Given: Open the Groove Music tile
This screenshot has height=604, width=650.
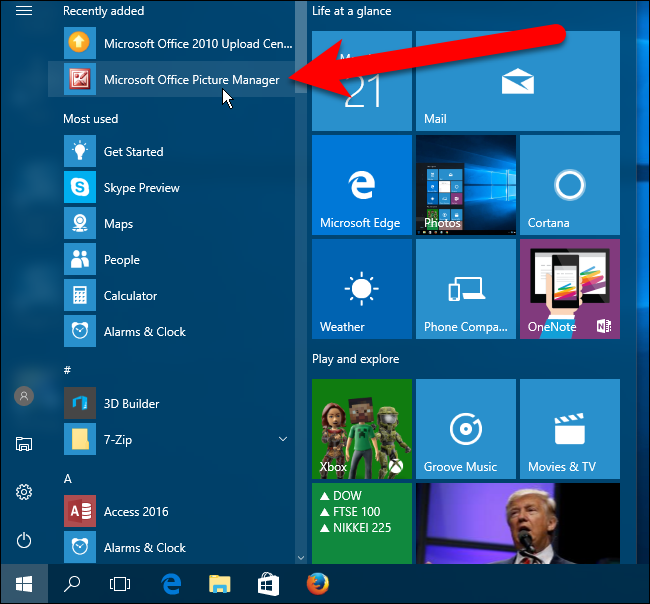Looking at the screenshot, I should point(466,429).
